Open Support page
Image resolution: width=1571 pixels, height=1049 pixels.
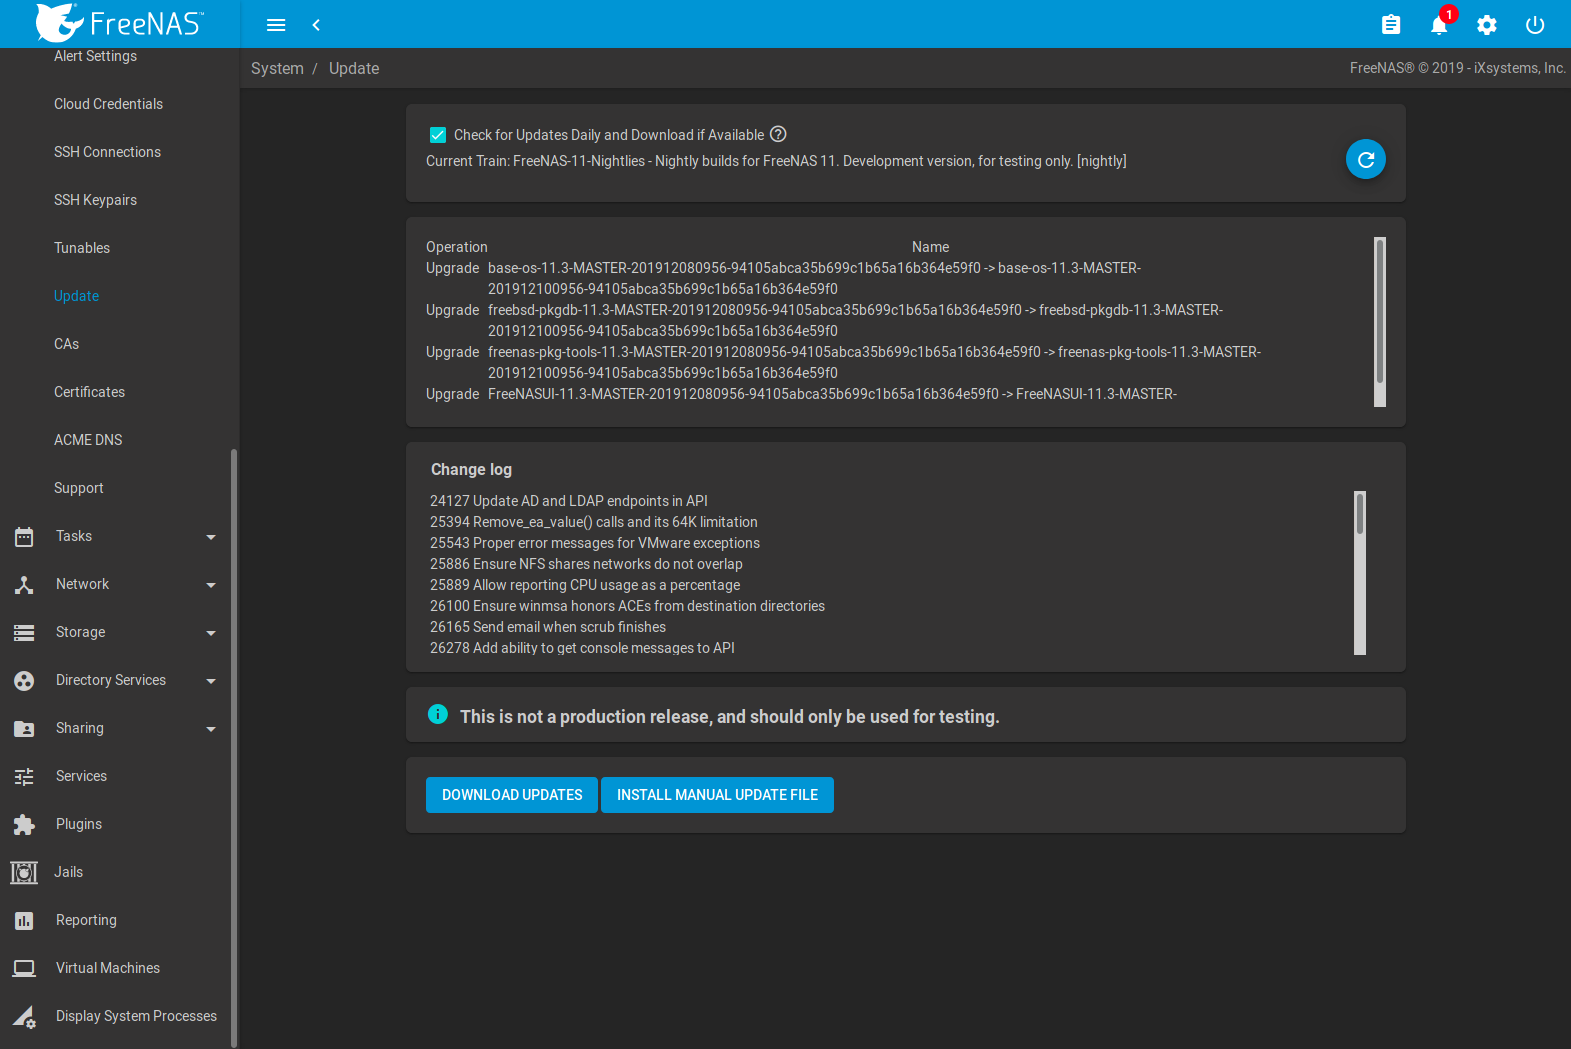pos(78,488)
